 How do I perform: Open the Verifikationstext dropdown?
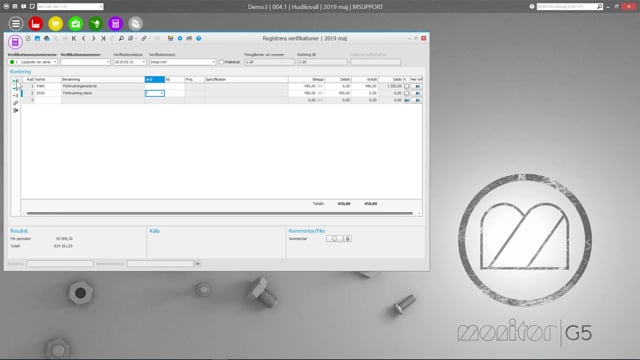click(213, 62)
